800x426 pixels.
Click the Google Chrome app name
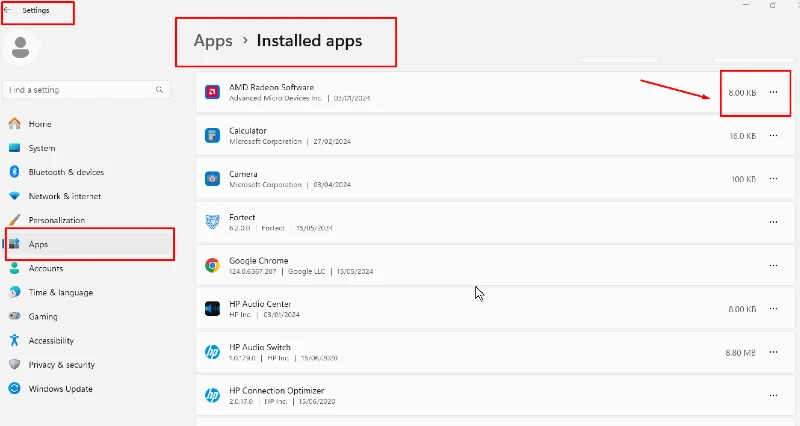259,260
